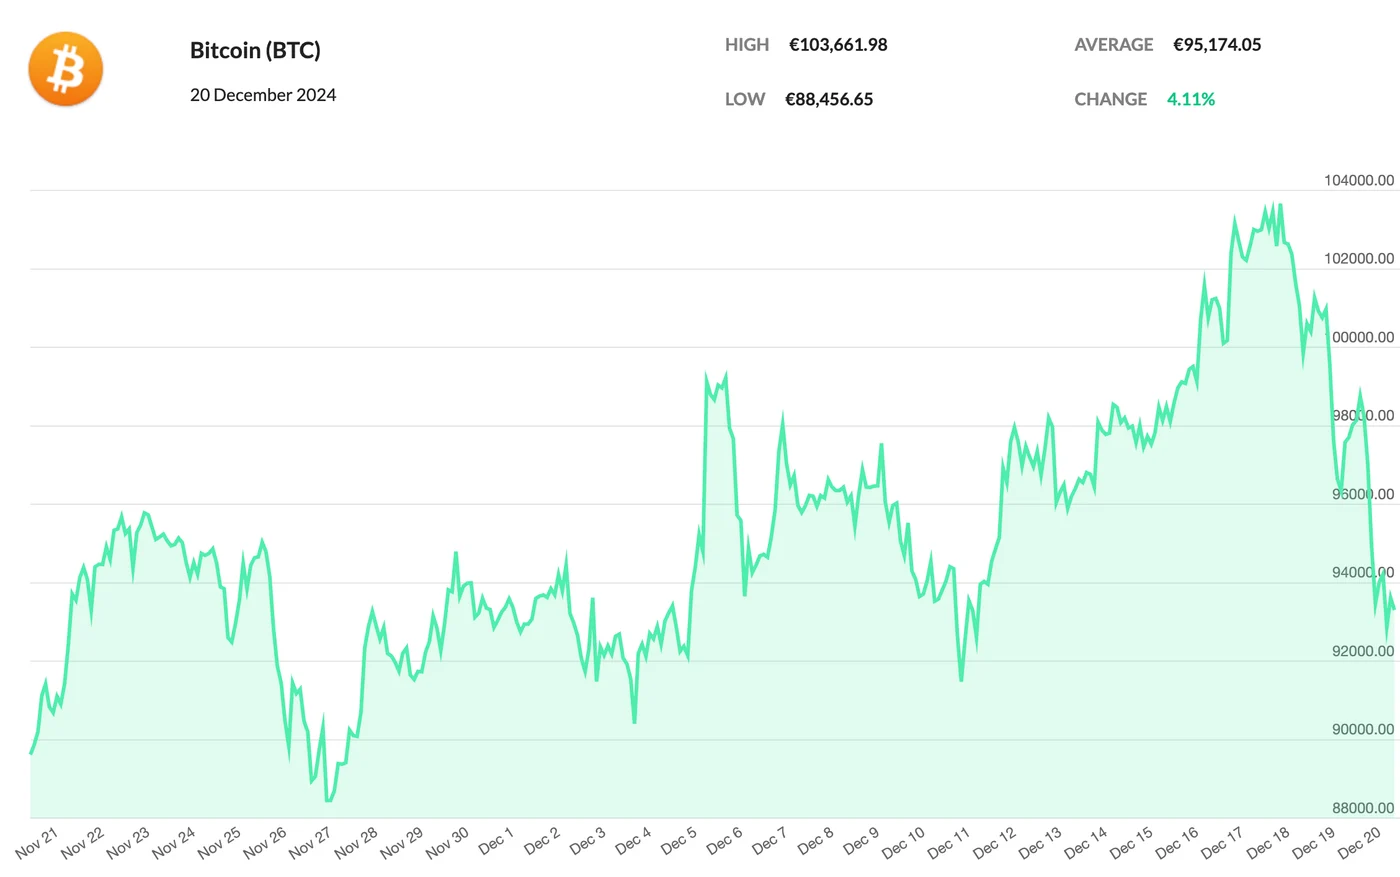Viewport: 1400px width, 877px height.
Task: Click the Dec 4 x-axis label
Action: [x=633, y=841]
